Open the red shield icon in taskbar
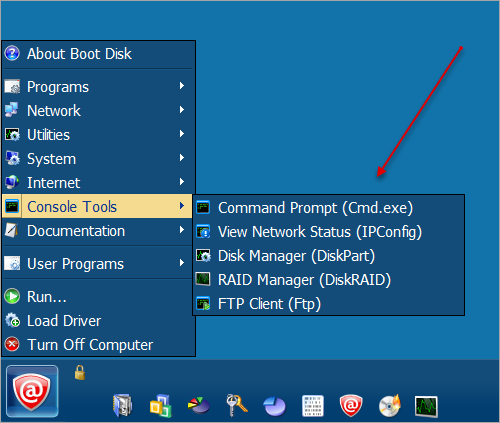The width and height of the screenshot is (500, 423). coord(351,406)
